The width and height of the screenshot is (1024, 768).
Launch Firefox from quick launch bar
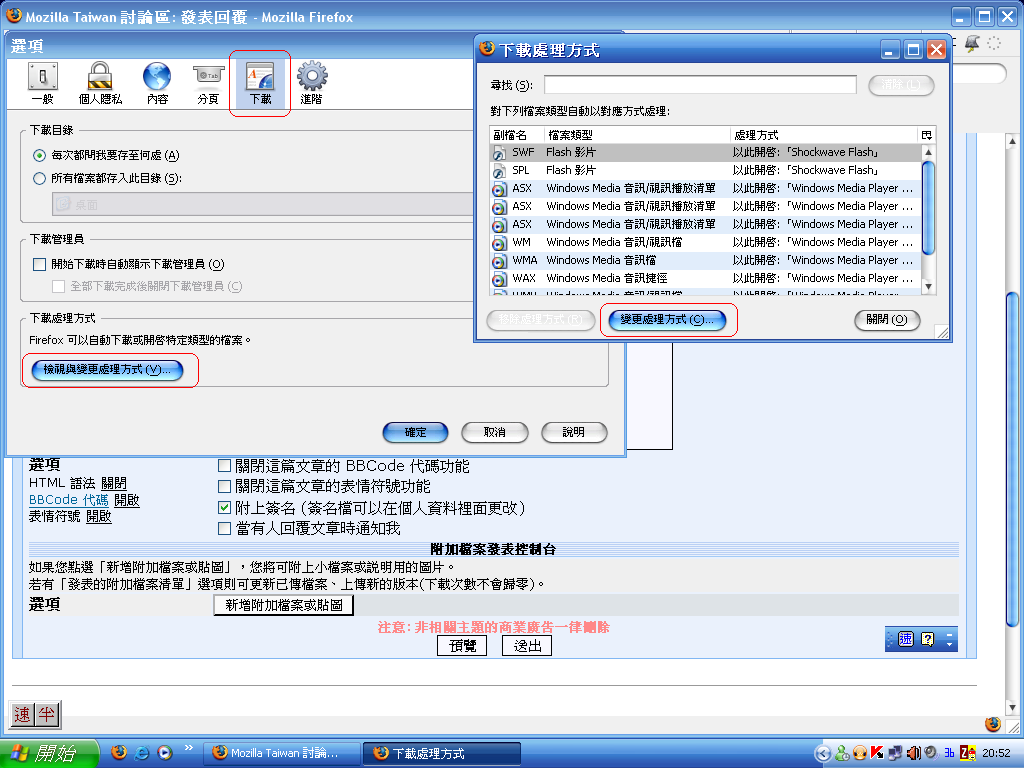point(119,752)
